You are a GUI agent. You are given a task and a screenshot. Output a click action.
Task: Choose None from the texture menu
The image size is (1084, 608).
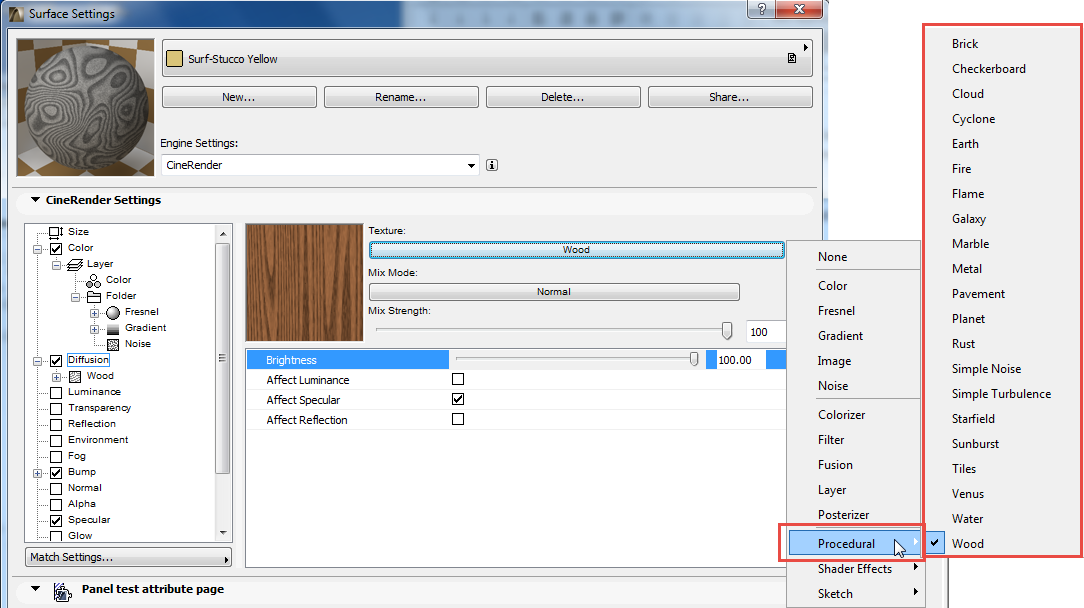click(x=832, y=257)
